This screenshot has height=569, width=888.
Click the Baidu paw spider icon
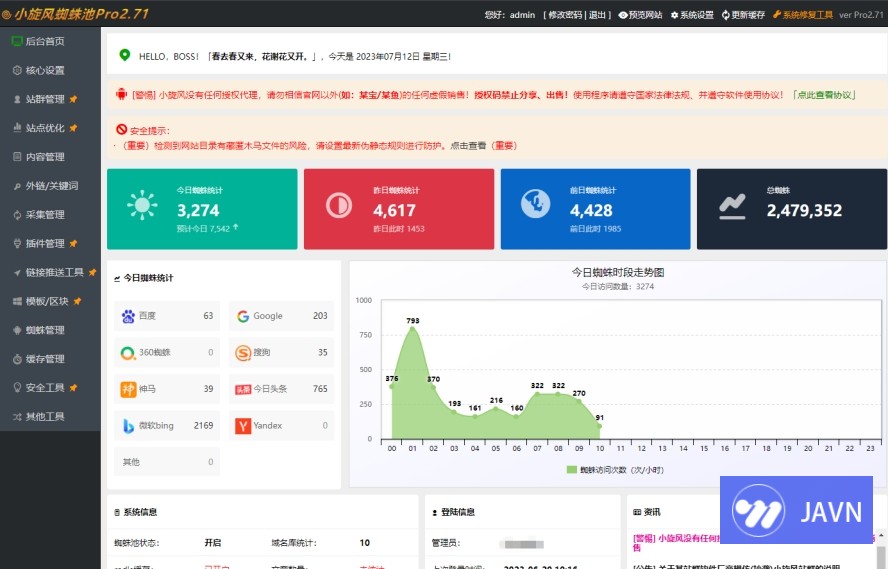[x=128, y=316]
